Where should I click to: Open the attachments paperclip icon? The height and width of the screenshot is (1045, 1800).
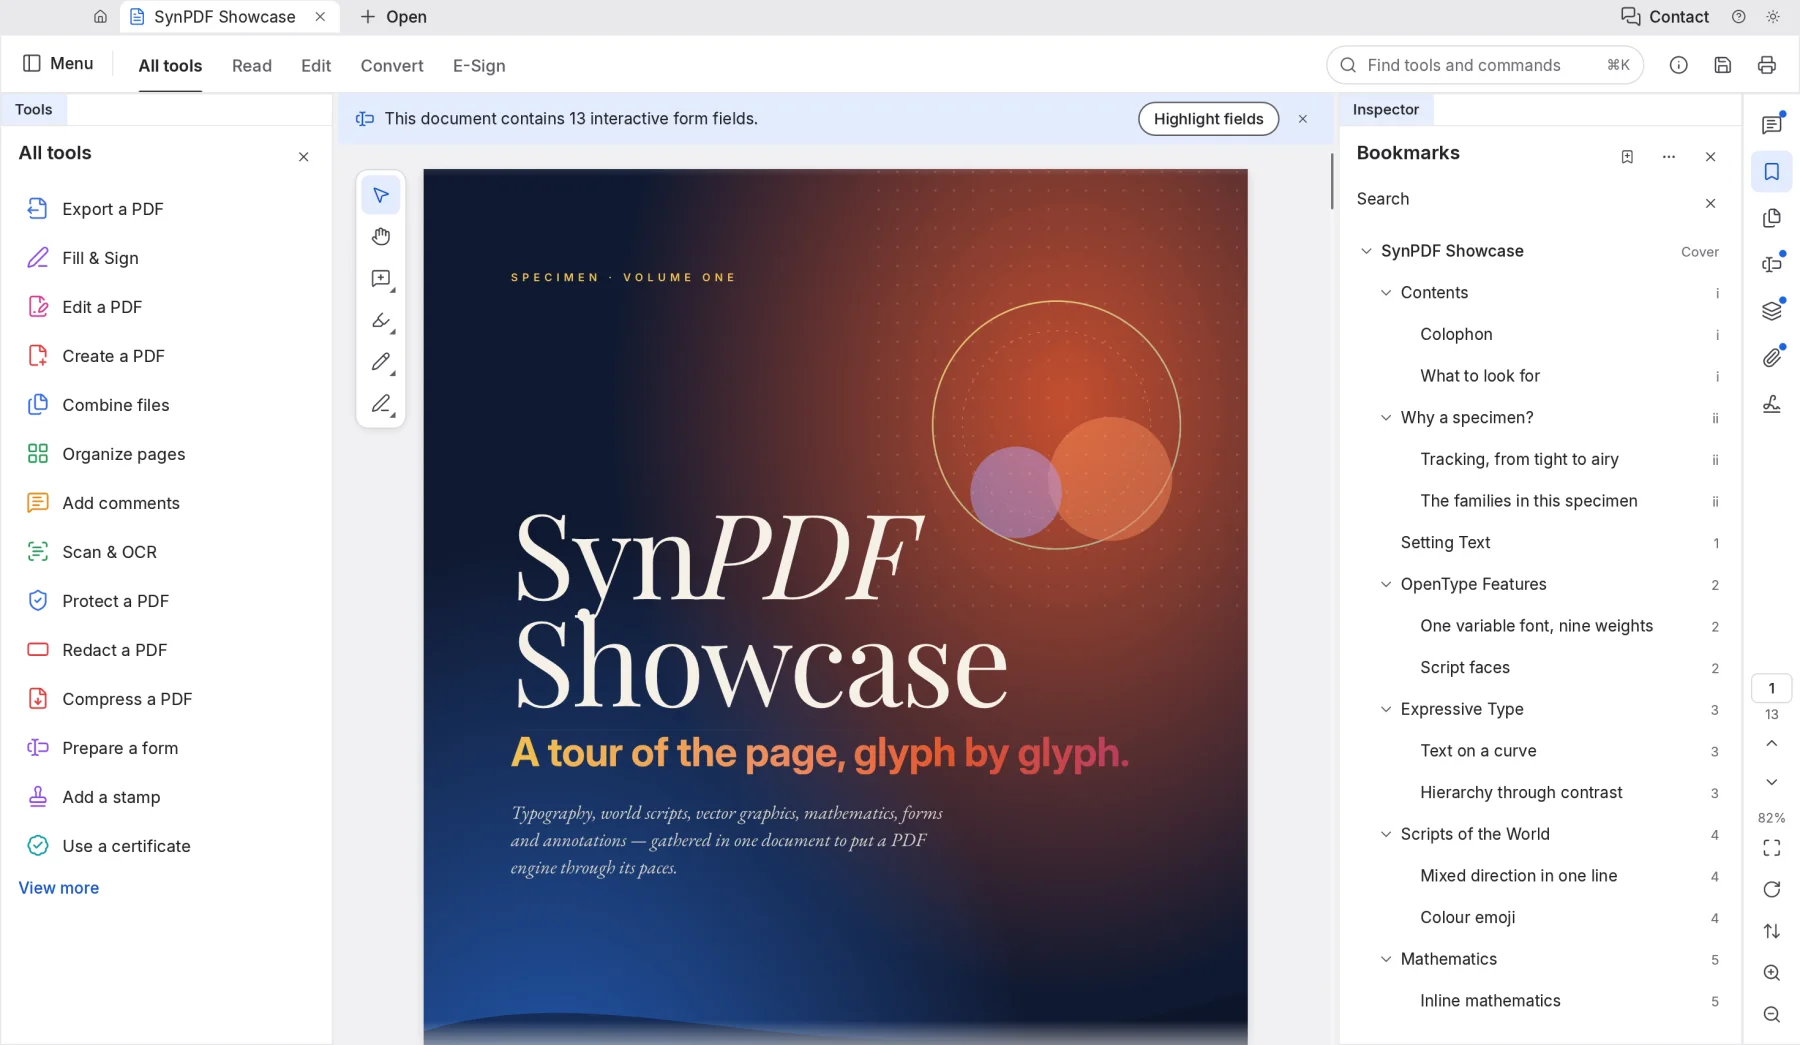[x=1771, y=357]
